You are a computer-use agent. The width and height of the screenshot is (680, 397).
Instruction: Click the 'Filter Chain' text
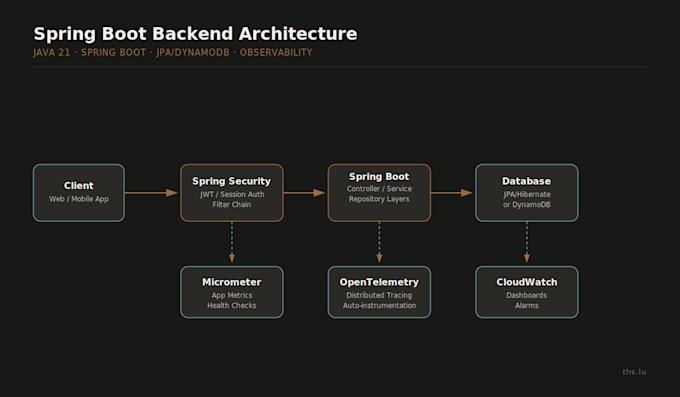232,204
